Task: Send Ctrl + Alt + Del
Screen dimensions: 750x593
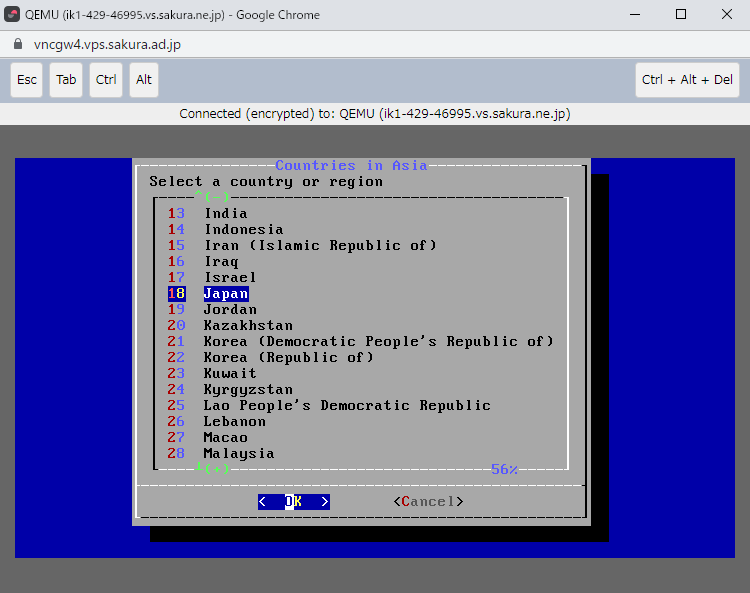Action: pyautogui.click(x=687, y=80)
